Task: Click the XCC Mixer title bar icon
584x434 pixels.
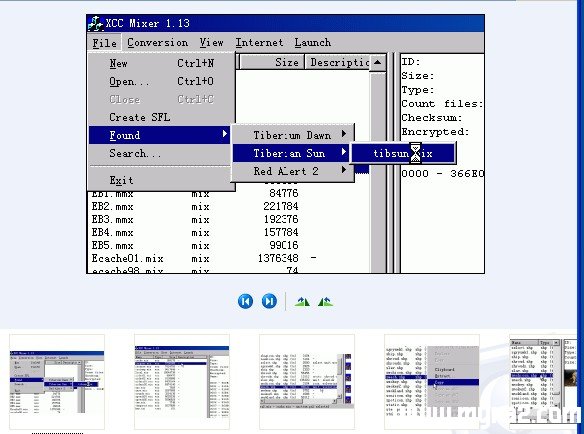Action: pos(95,23)
